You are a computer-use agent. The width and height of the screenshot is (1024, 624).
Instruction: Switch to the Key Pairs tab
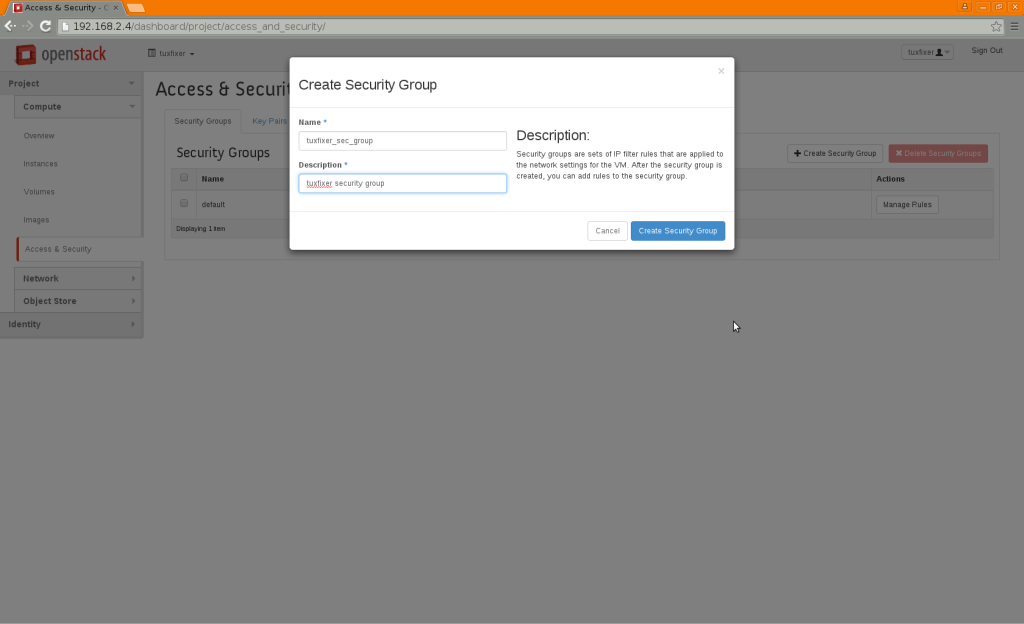tap(269, 120)
